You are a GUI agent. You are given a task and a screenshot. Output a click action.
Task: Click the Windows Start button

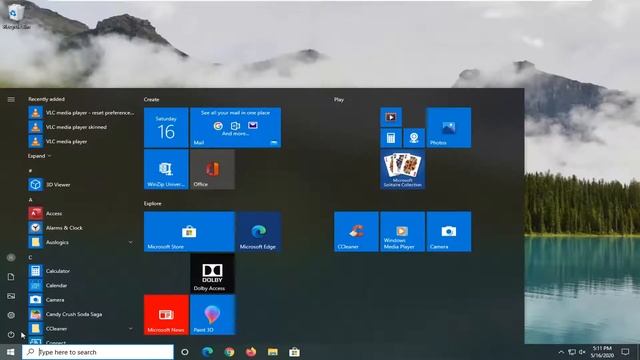[11, 352]
